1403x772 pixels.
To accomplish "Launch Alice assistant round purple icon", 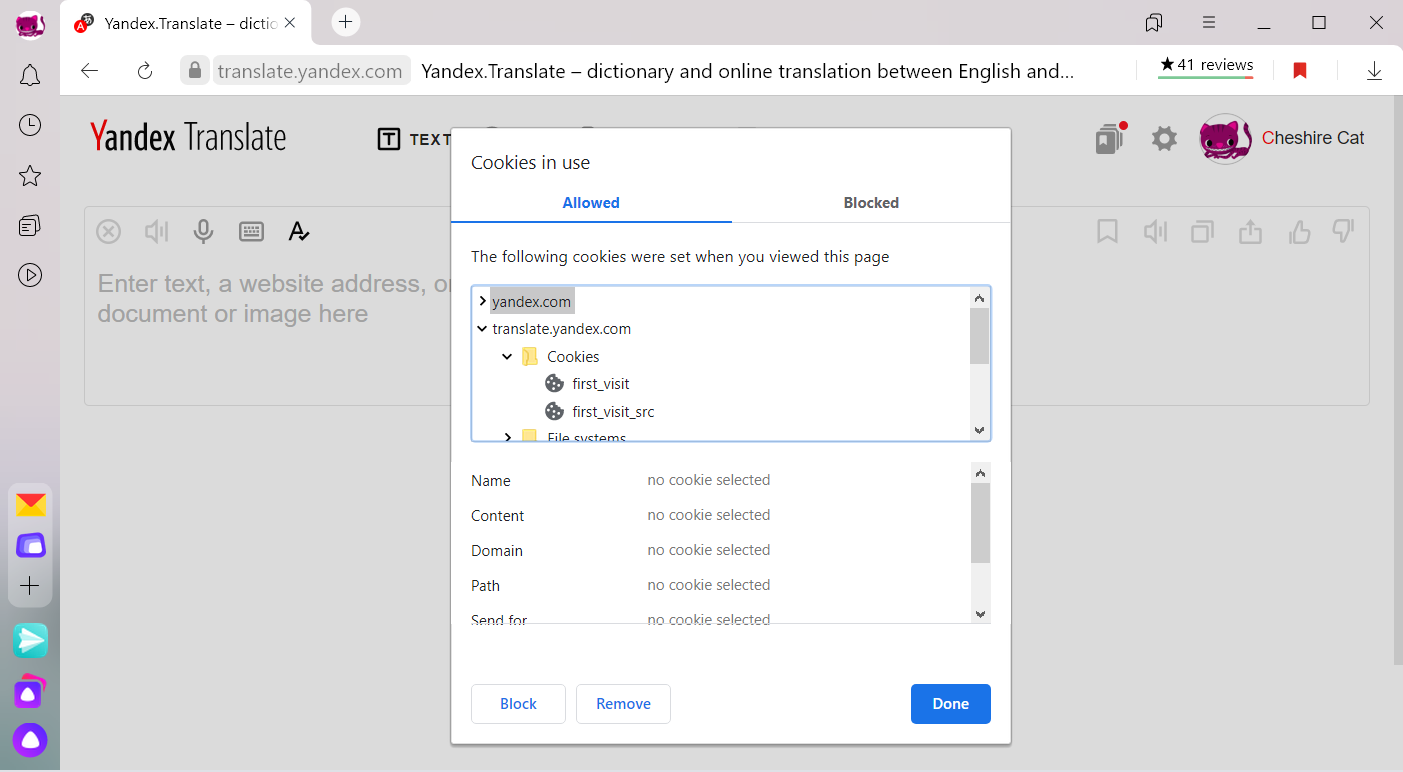I will pos(30,740).
